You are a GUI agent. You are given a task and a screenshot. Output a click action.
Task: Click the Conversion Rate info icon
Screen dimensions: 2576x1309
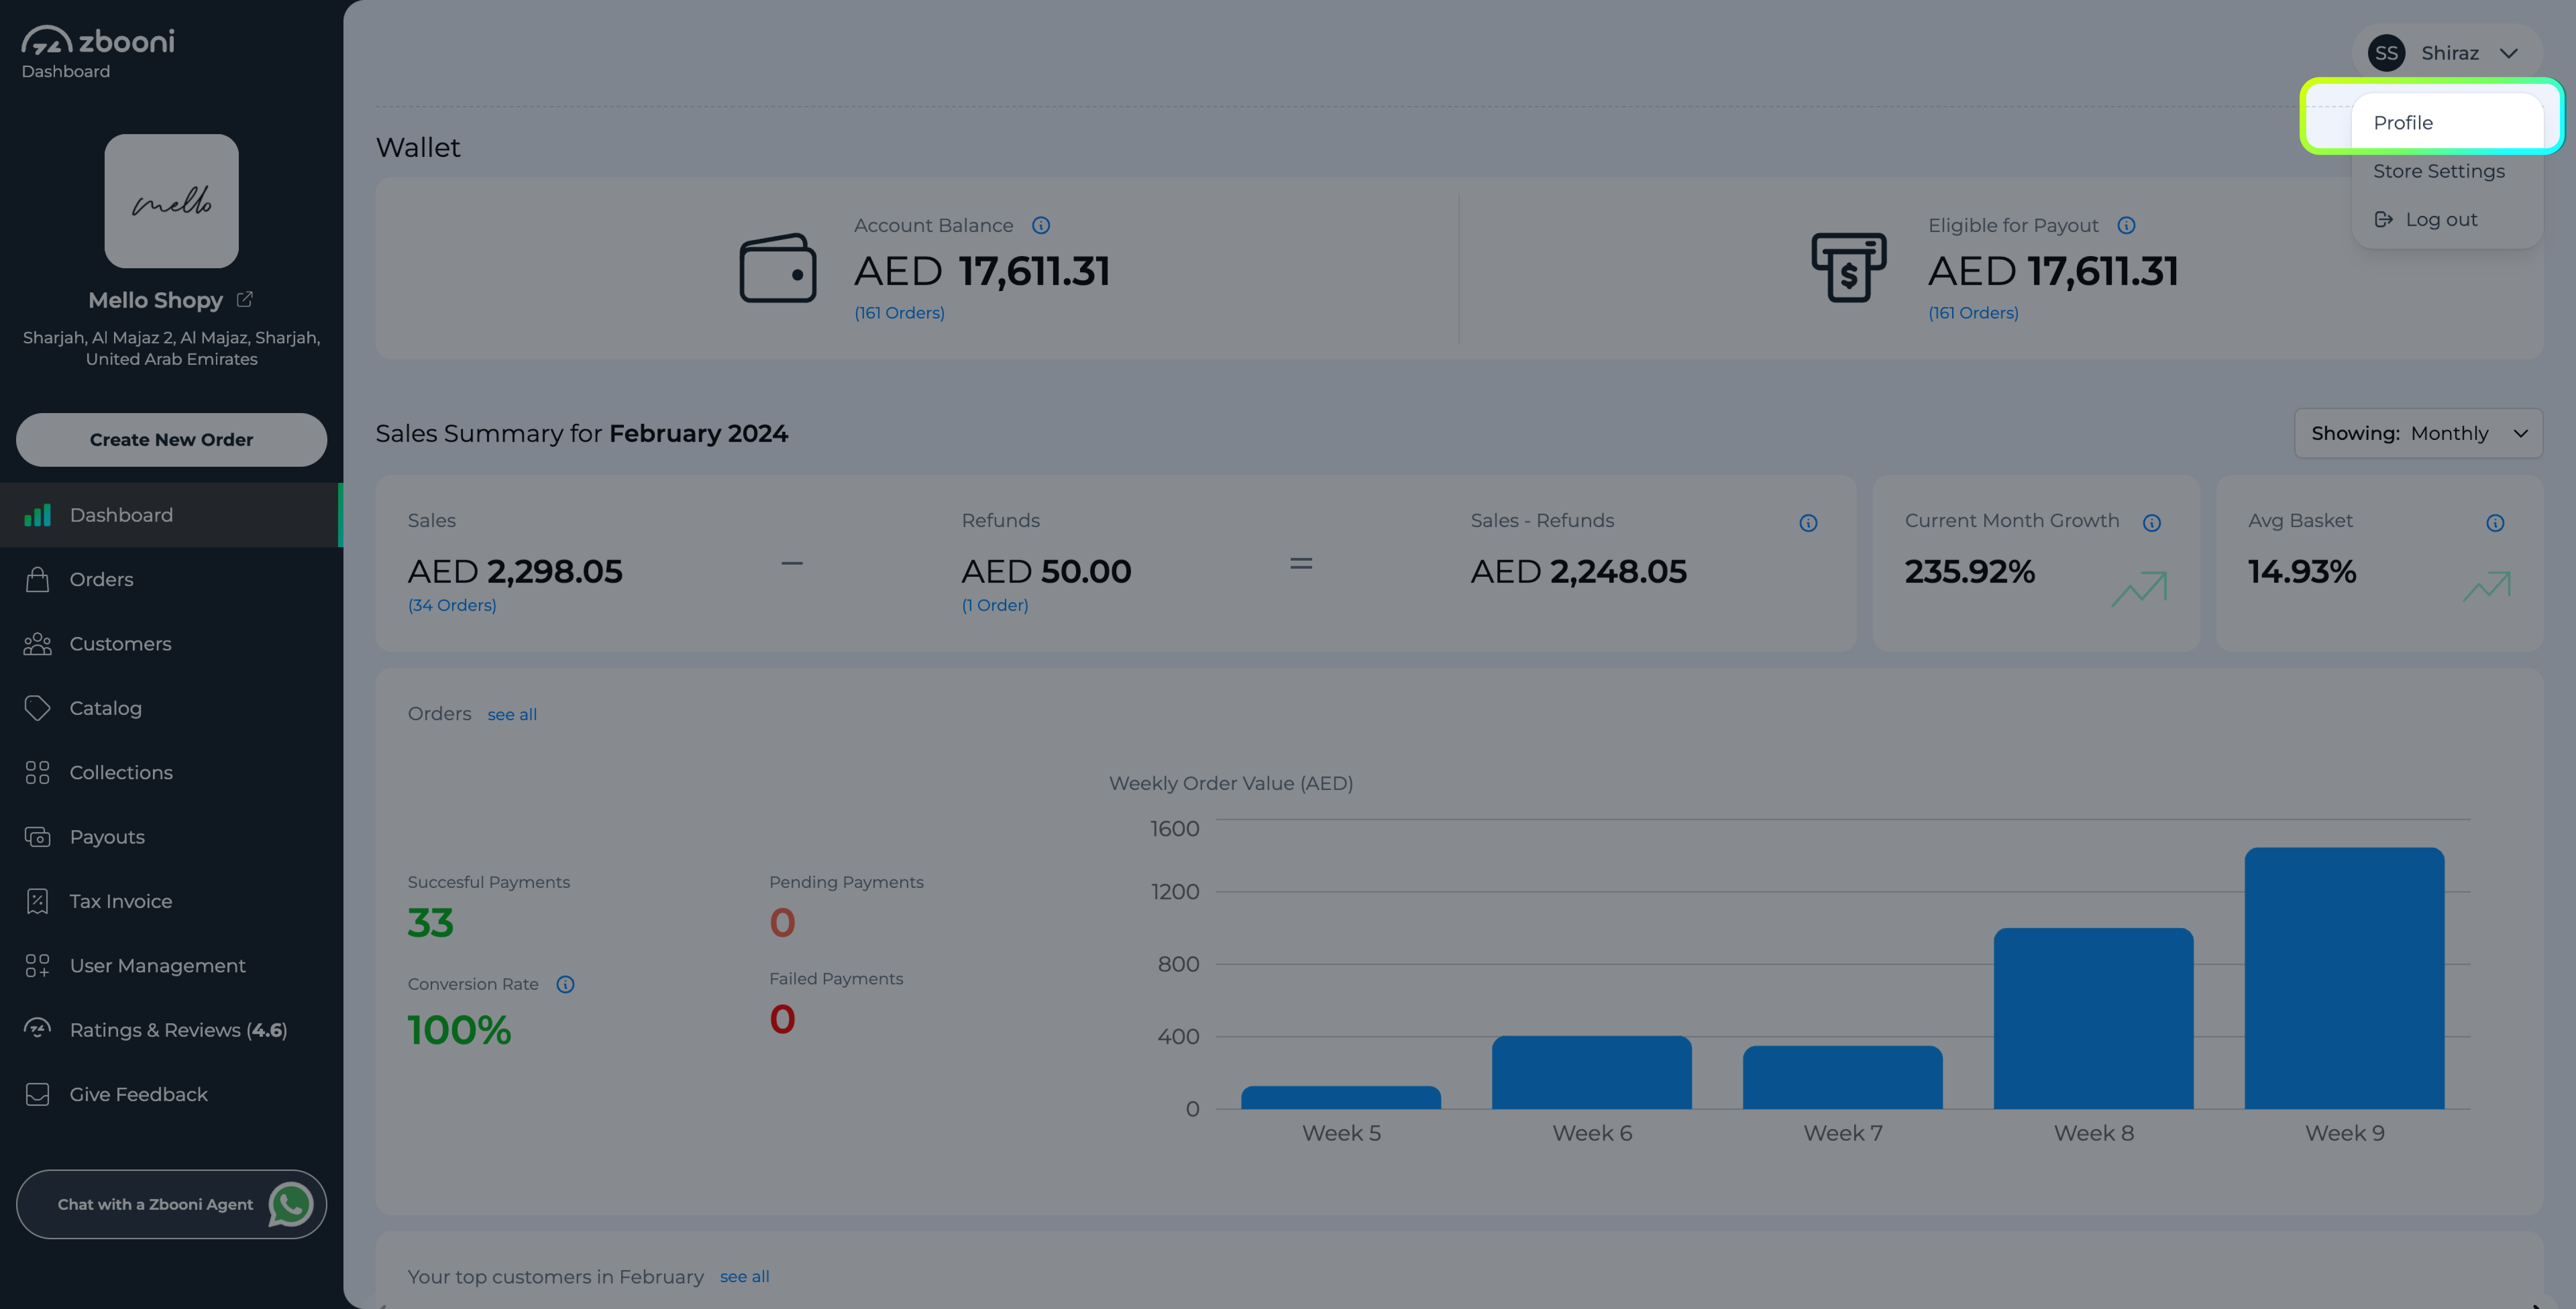565,984
